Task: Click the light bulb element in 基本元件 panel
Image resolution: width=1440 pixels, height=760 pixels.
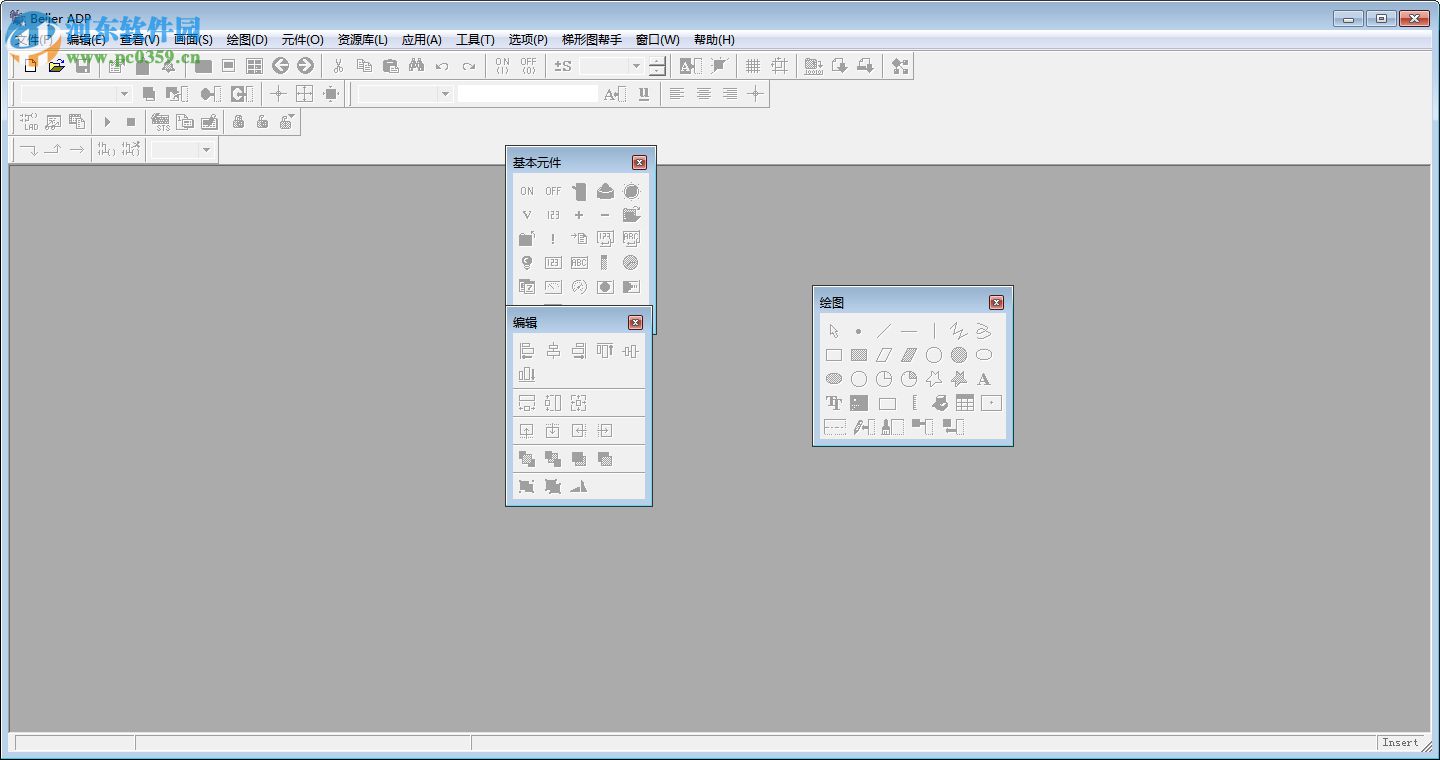Action: [x=527, y=263]
